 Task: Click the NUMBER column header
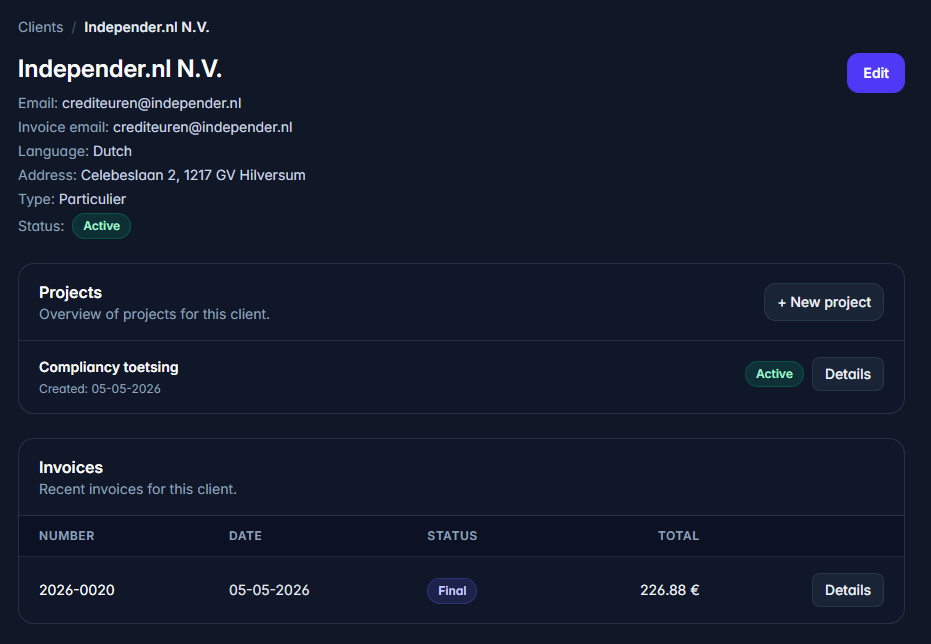click(66, 536)
